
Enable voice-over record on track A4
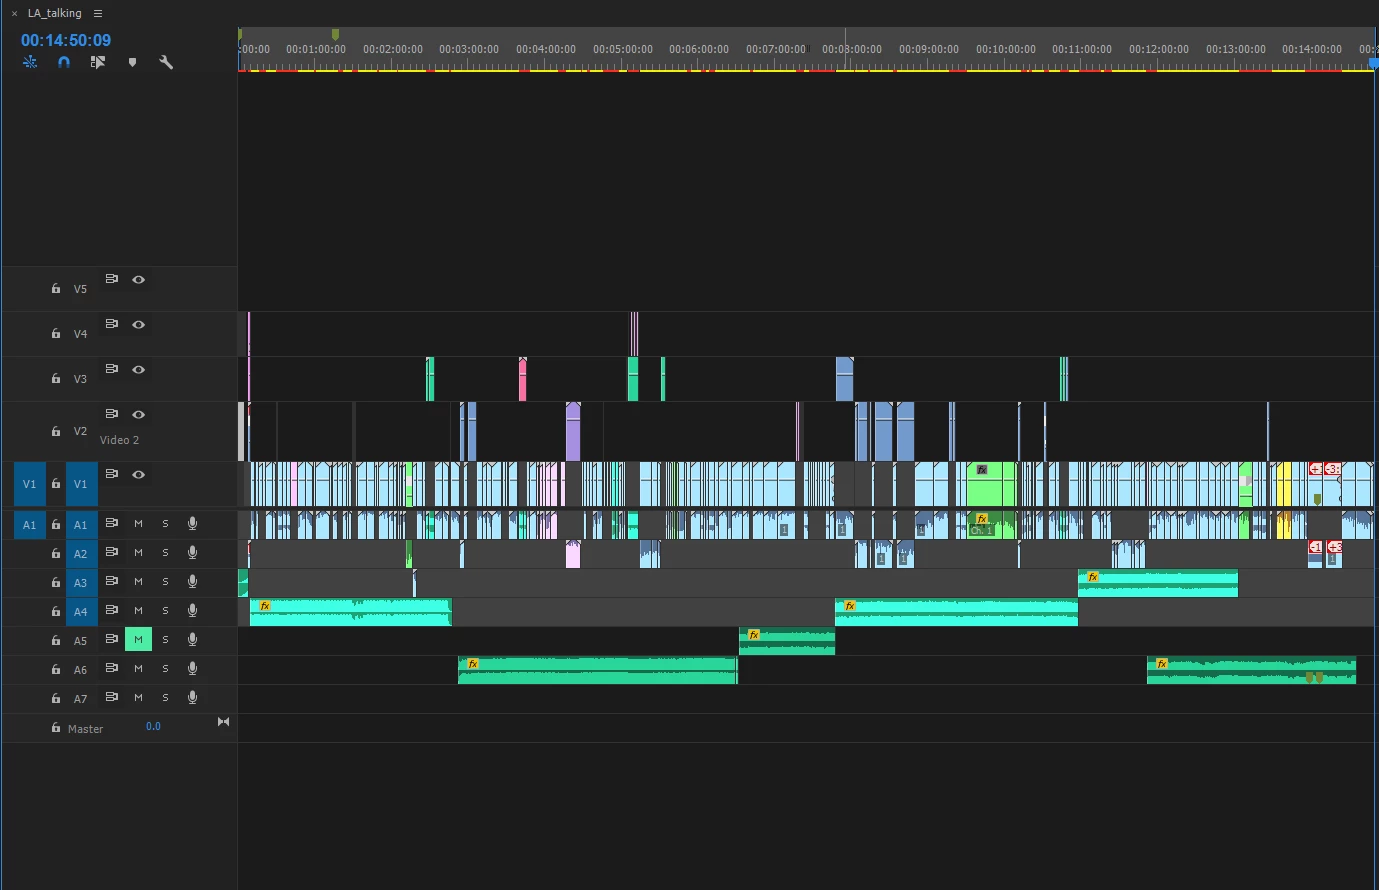pos(192,610)
